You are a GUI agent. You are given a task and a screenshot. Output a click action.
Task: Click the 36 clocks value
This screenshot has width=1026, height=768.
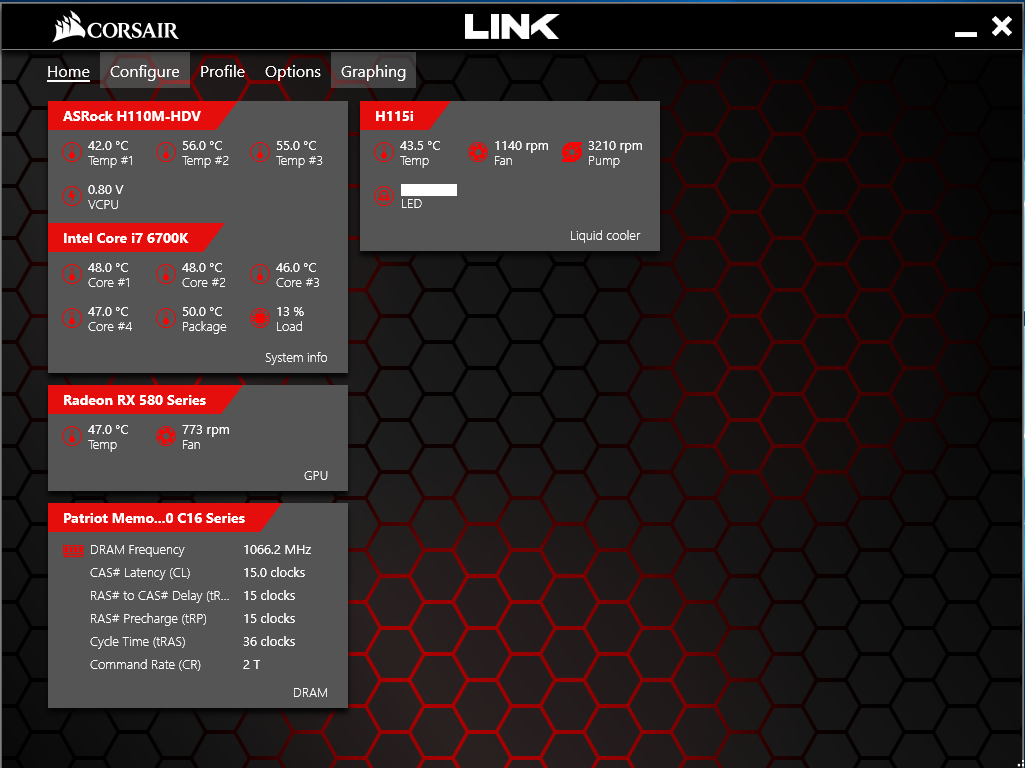point(269,642)
